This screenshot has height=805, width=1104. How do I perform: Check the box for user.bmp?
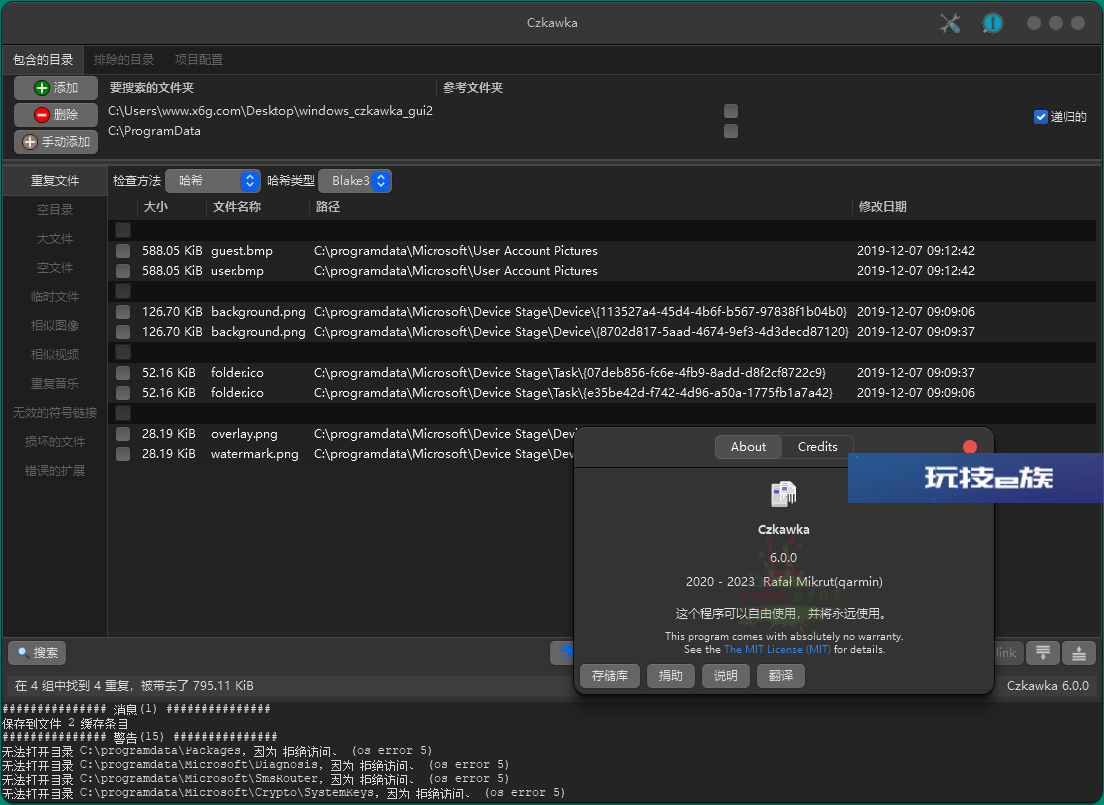pyautogui.click(x=123, y=271)
